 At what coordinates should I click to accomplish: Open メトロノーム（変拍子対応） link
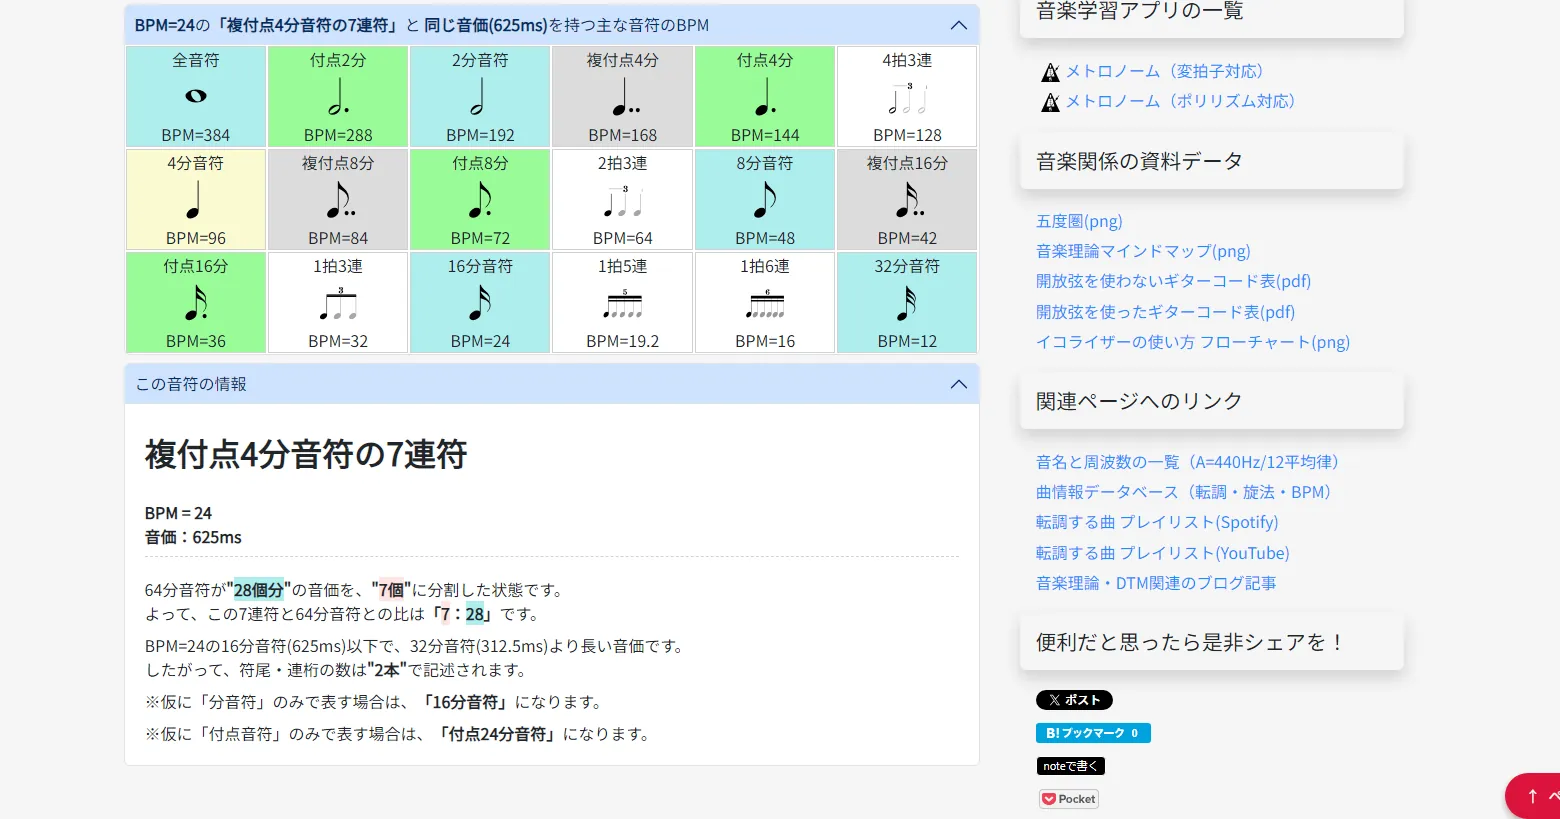pyautogui.click(x=1164, y=71)
